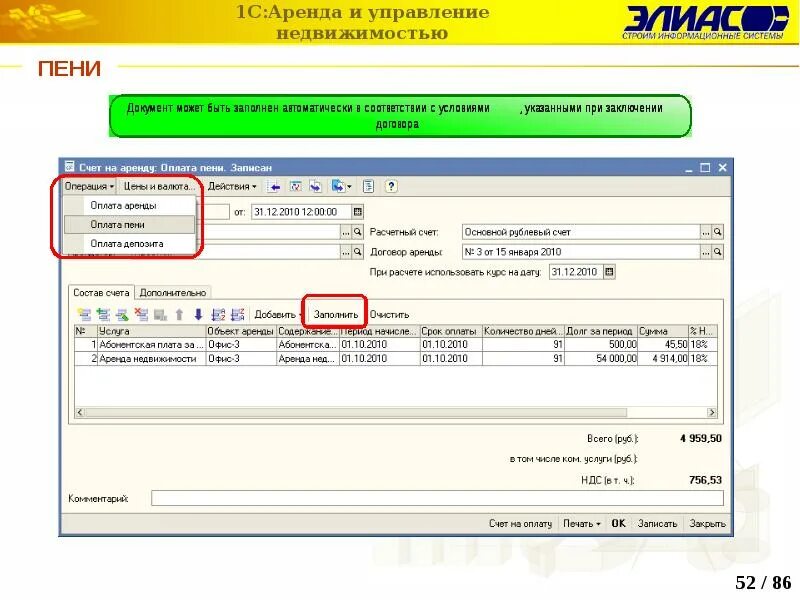Switch to Дополнительно tab
This screenshot has height=600, width=800.
pos(172,293)
